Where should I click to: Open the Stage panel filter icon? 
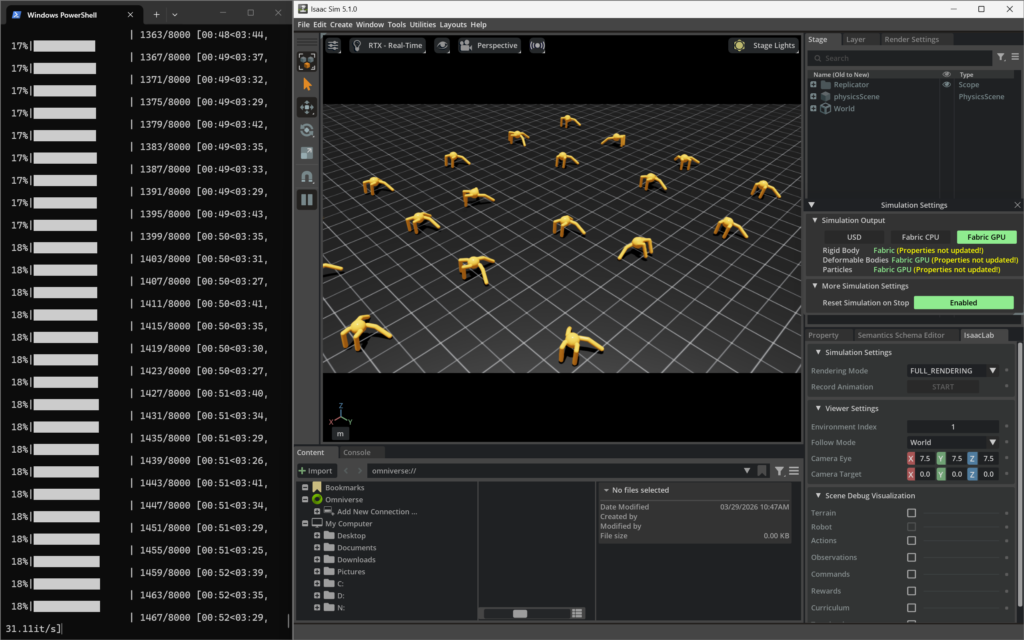coord(1001,58)
